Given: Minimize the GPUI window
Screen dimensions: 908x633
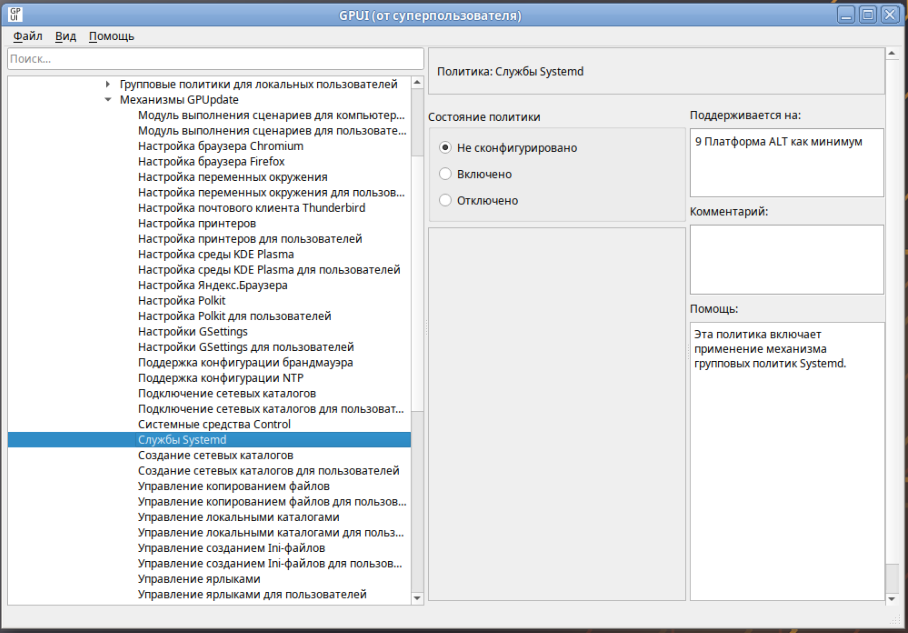Looking at the screenshot, I should coord(846,14).
